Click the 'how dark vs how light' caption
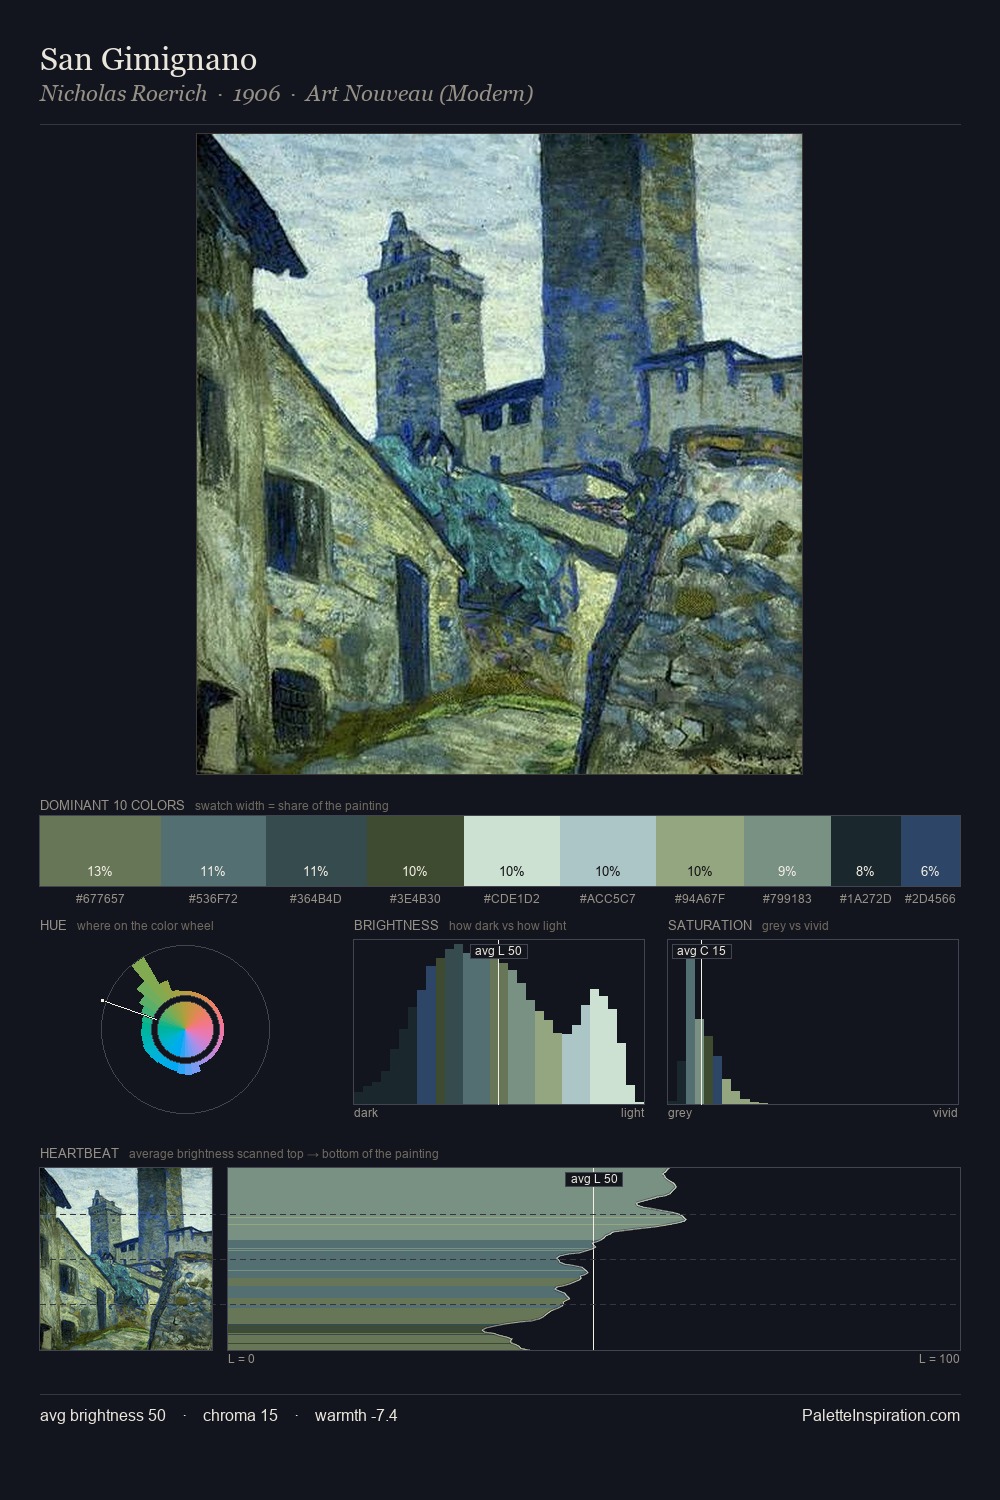The image size is (1000, 1500). click(x=508, y=926)
